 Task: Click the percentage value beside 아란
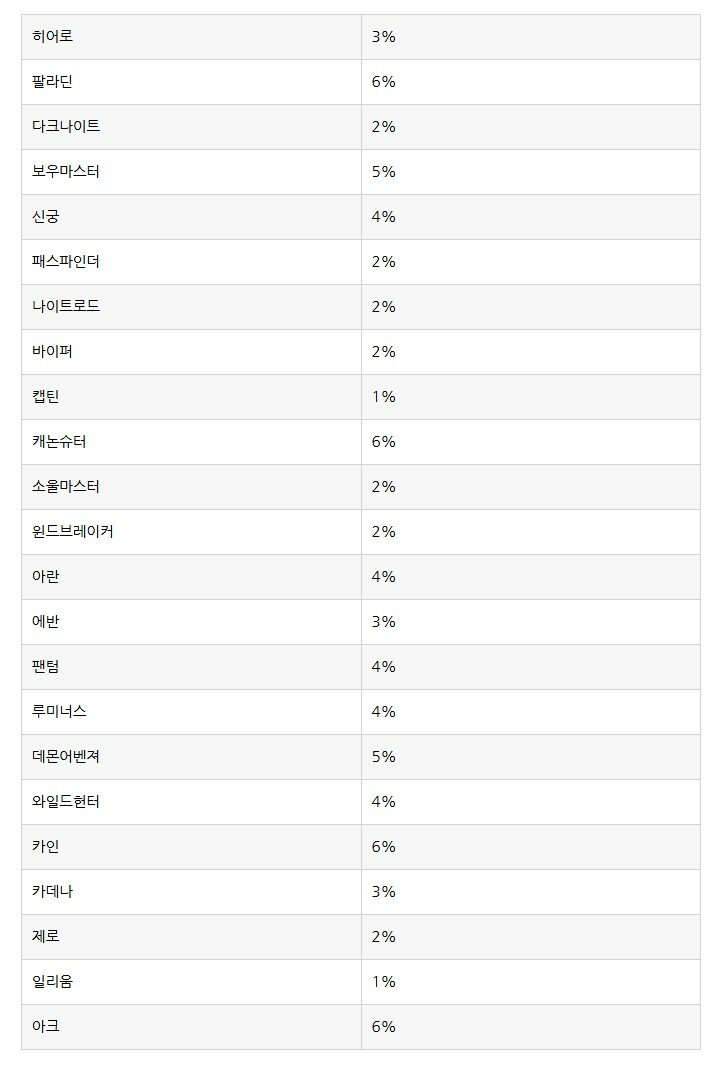(384, 577)
